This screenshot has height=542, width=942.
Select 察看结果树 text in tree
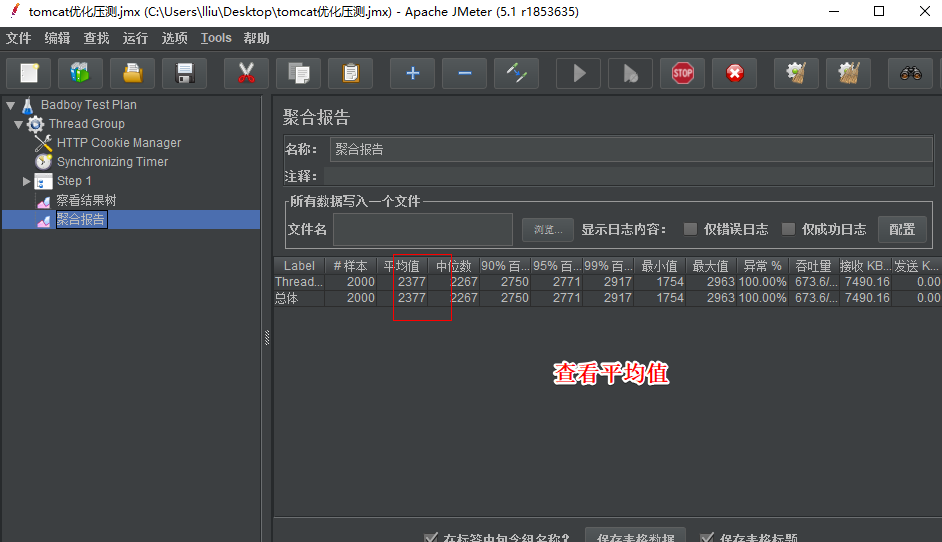(x=86, y=201)
